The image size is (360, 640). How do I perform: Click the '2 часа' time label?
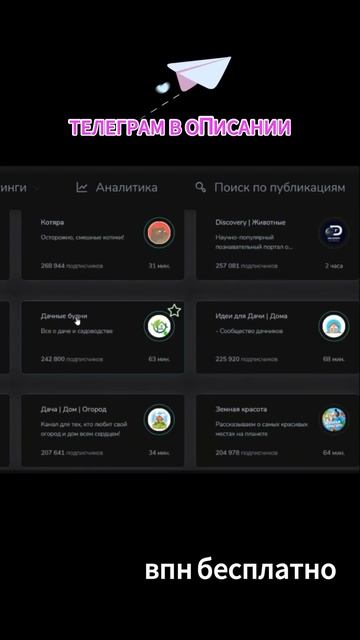click(334, 266)
